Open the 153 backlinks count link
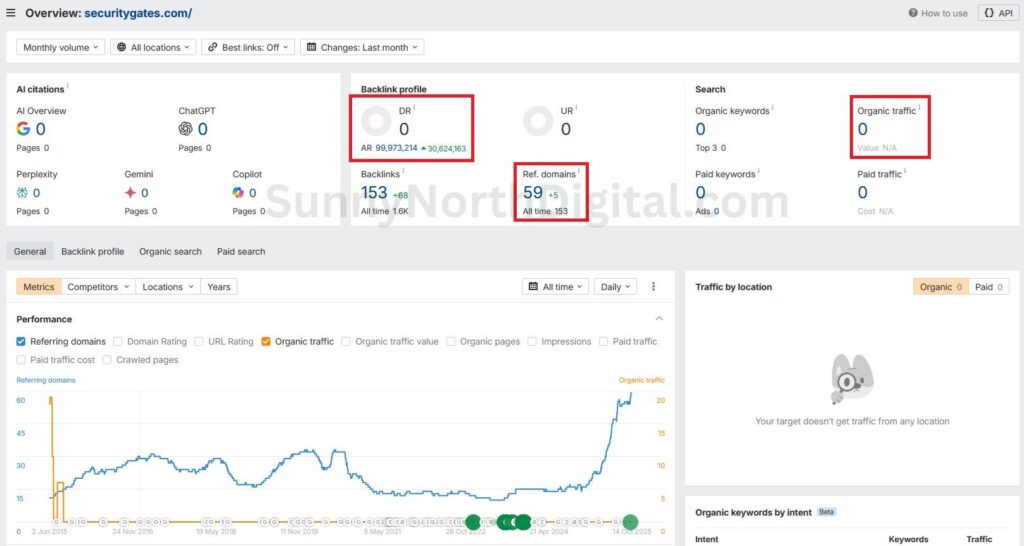This screenshot has width=1024, height=546. coord(374,193)
